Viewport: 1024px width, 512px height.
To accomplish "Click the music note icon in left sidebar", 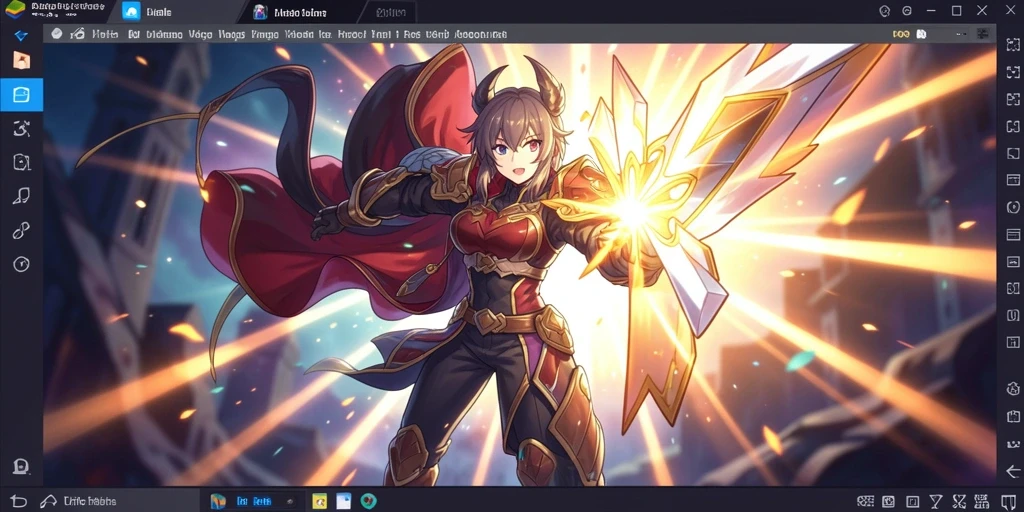I will [22, 195].
